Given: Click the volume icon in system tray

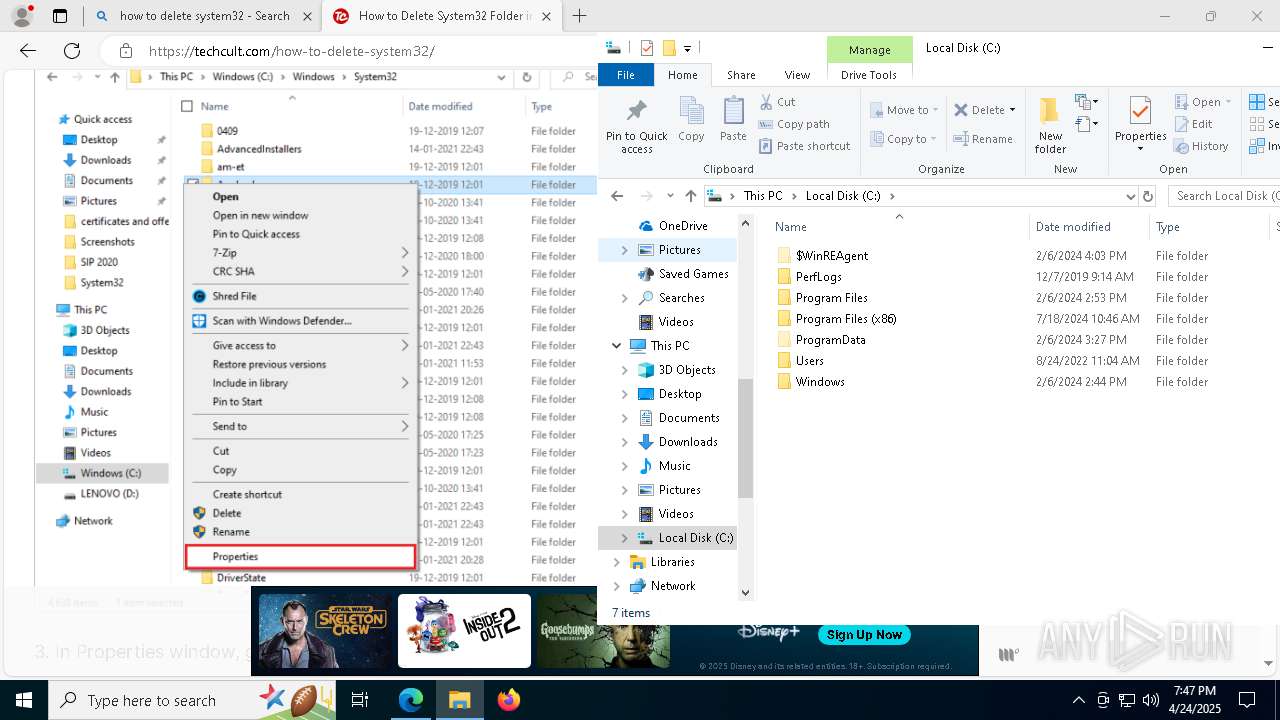Looking at the screenshot, I should pos(1151,700).
